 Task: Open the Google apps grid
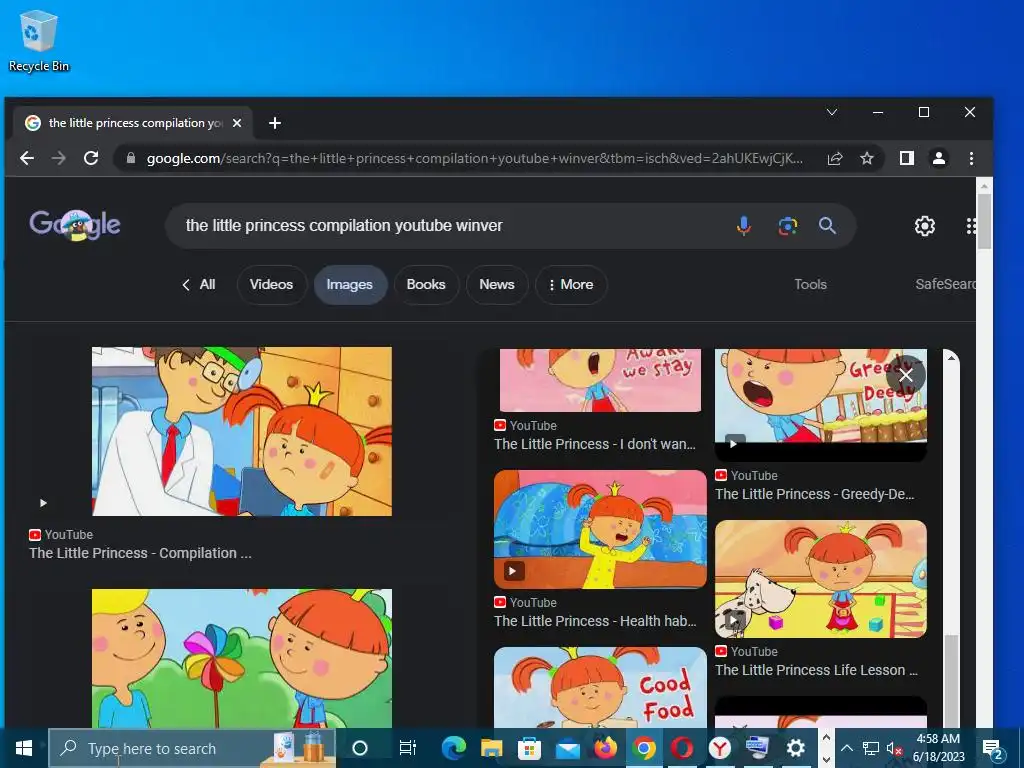pos(971,226)
